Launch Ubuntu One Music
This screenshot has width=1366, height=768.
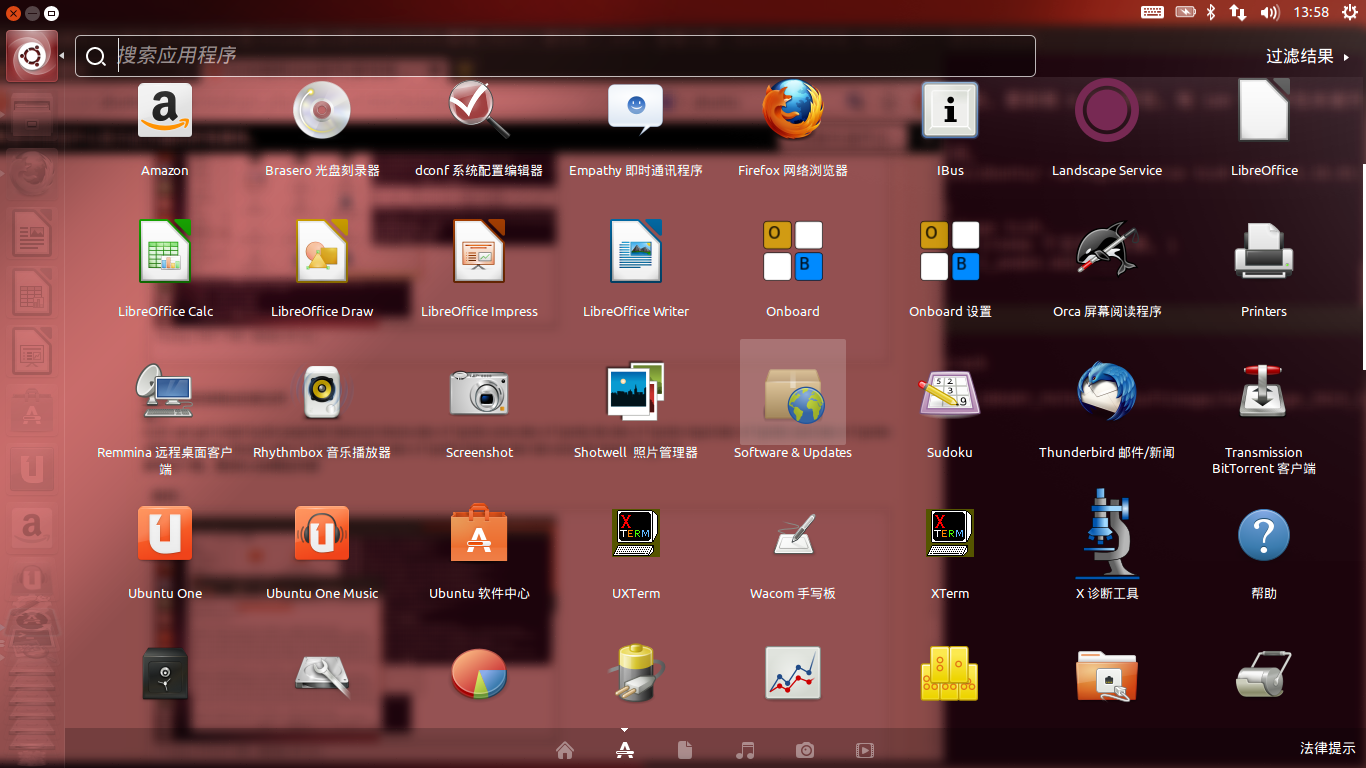click(322, 533)
